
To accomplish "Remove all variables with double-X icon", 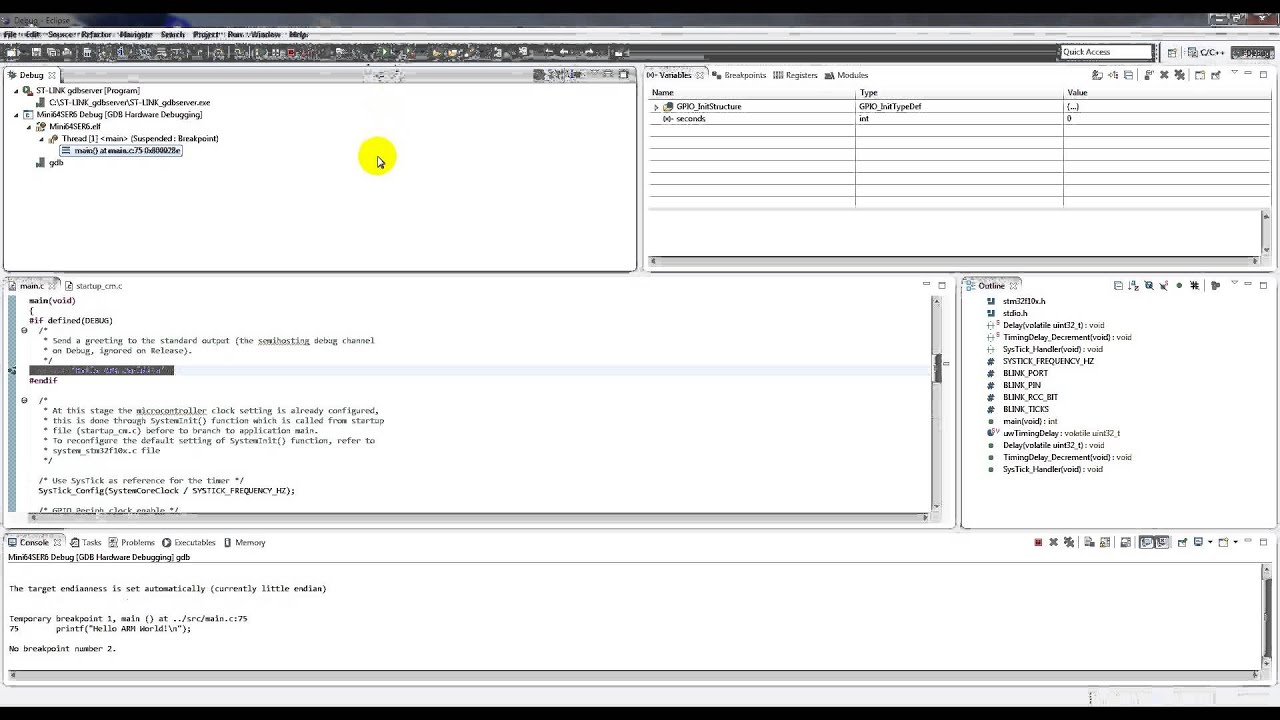I will (x=1179, y=75).
